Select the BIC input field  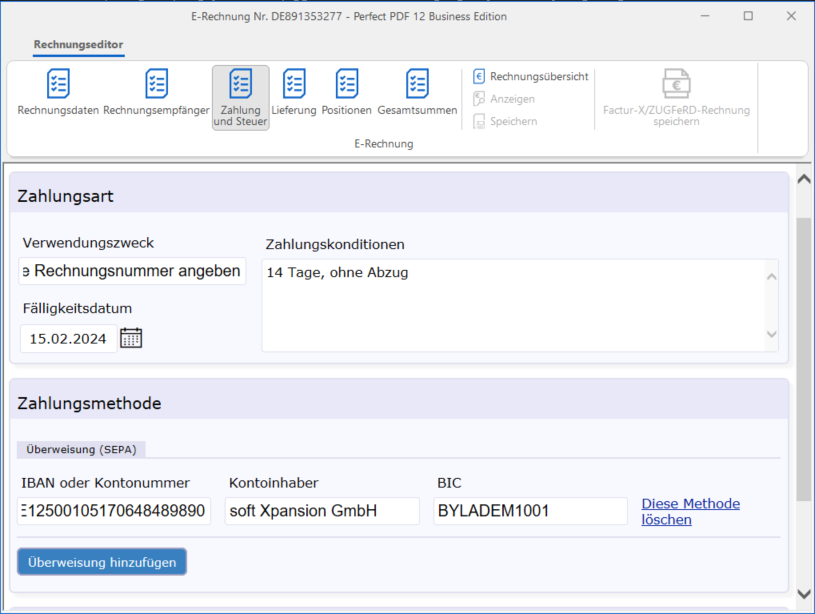[530, 511]
